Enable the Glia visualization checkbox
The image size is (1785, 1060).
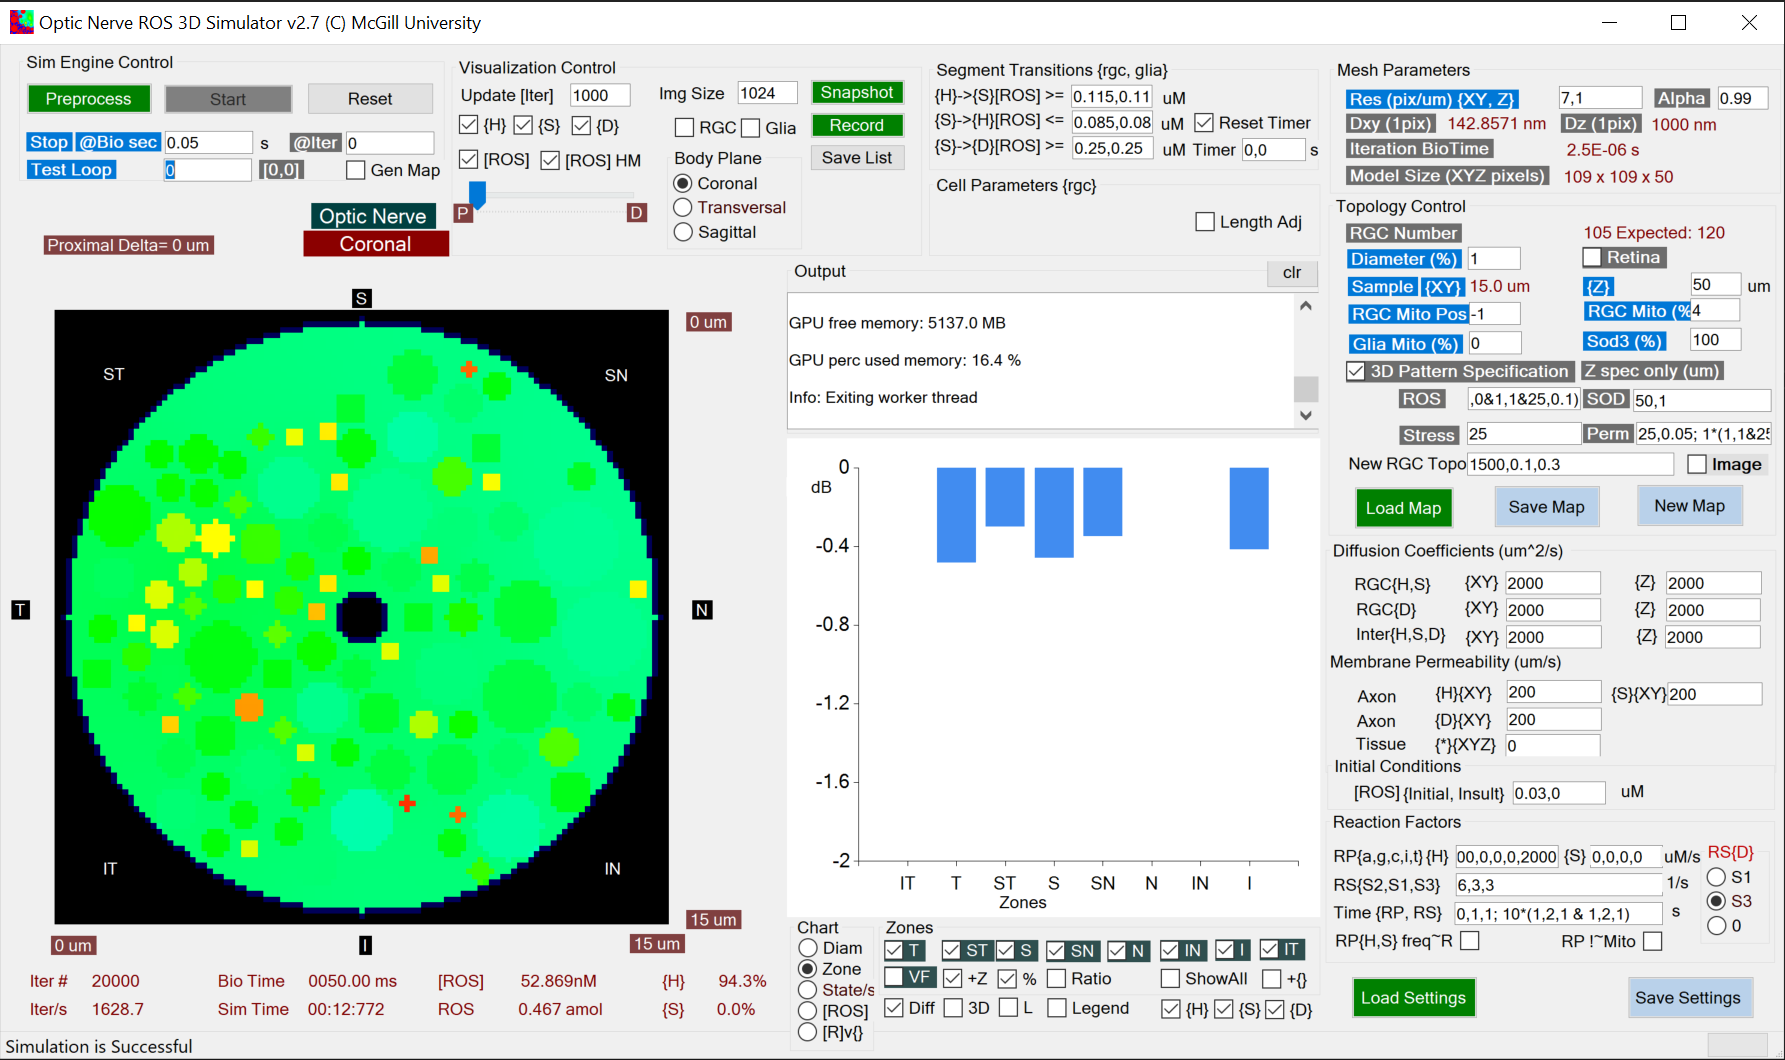(750, 127)
